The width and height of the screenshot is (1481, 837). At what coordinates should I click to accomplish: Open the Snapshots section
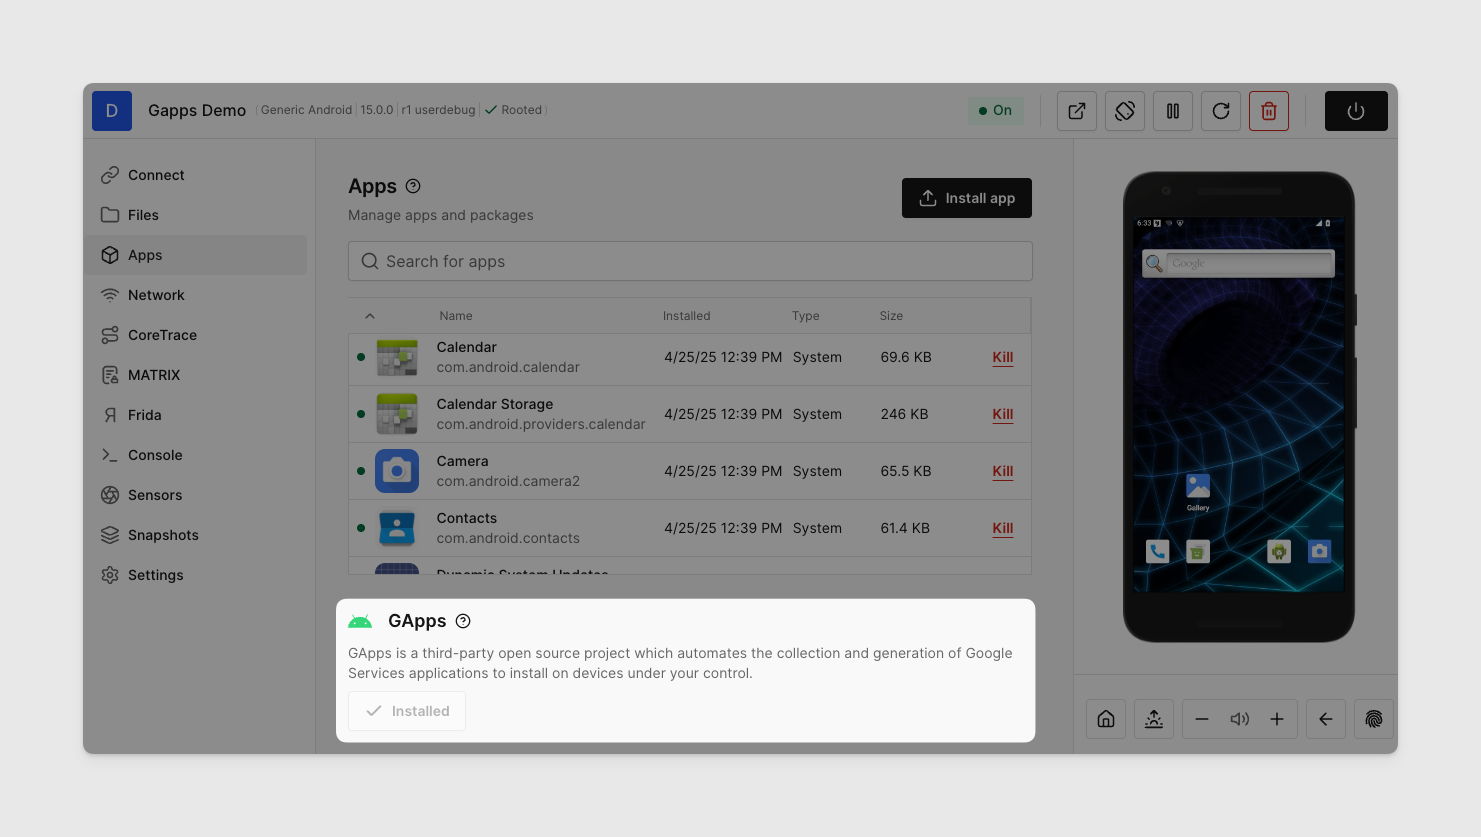pyautogui.click(x=195, y=535)
